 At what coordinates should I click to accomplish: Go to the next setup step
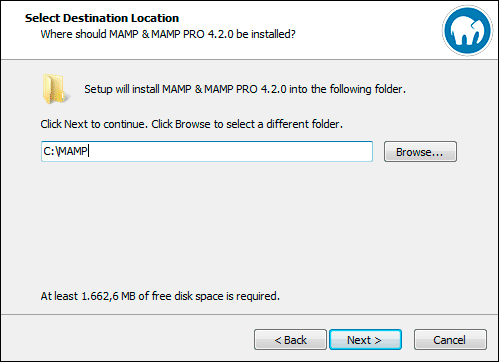(365, 340)
